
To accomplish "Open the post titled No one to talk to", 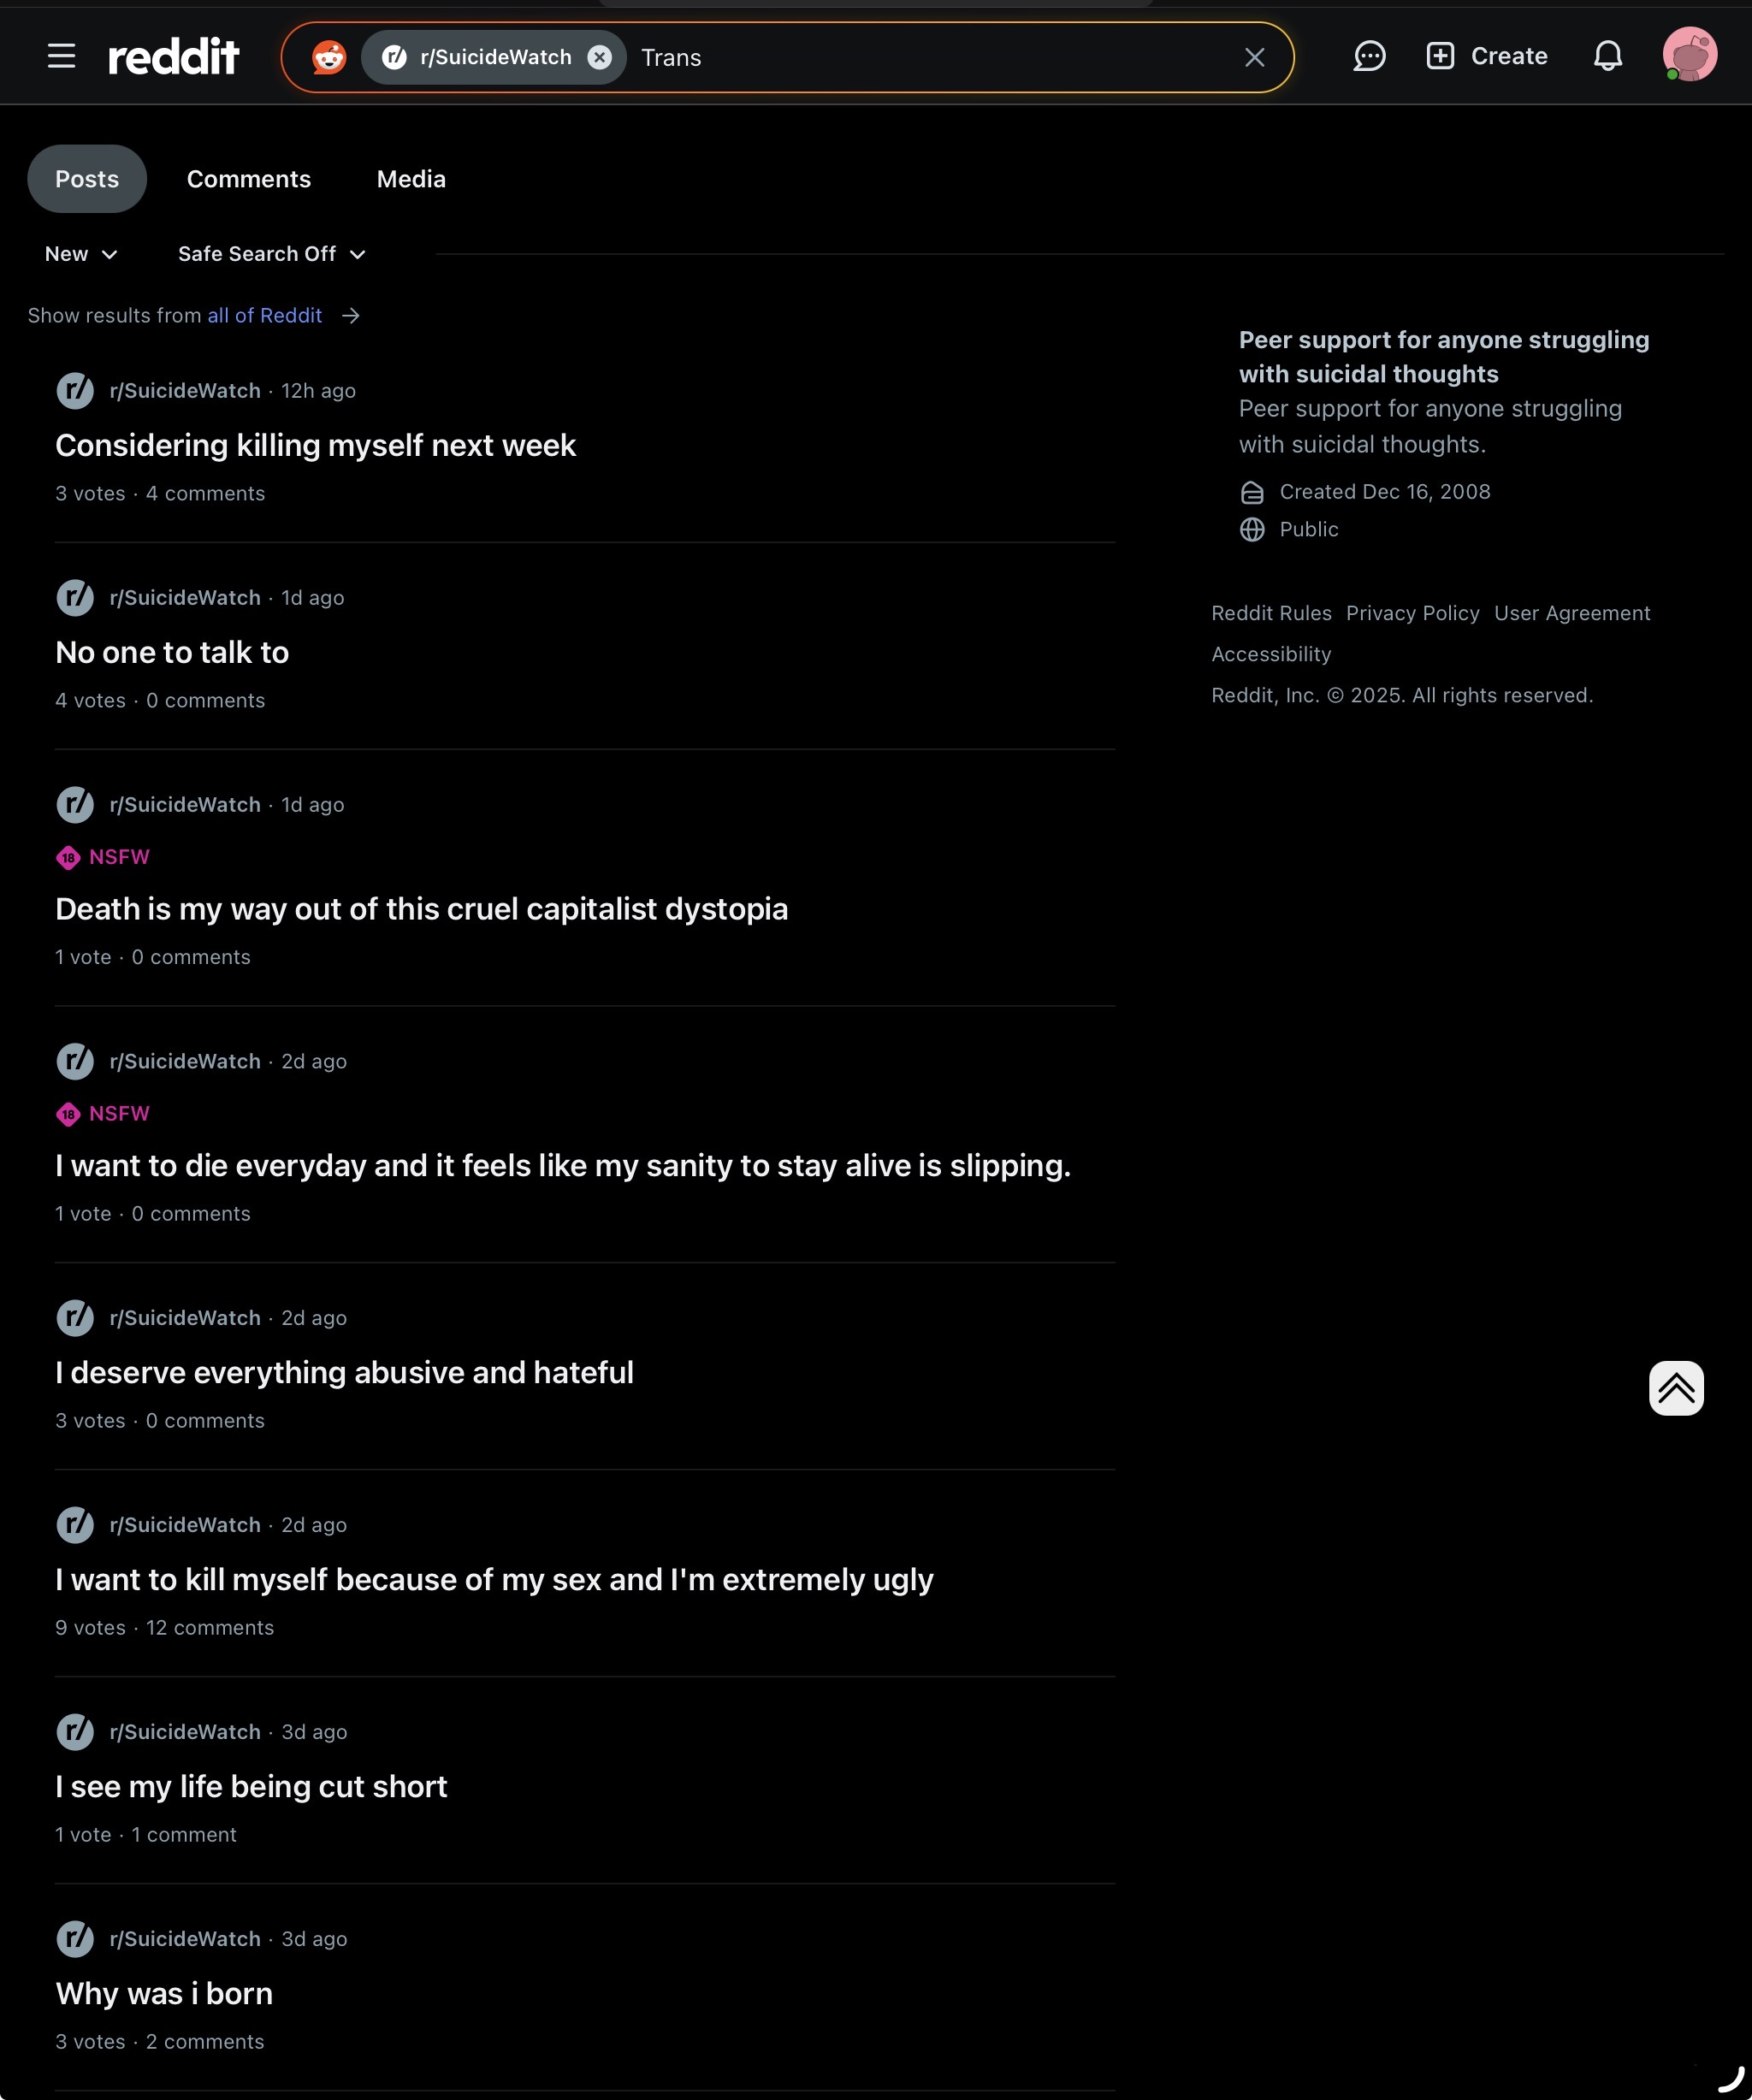I will pos(172,652).
